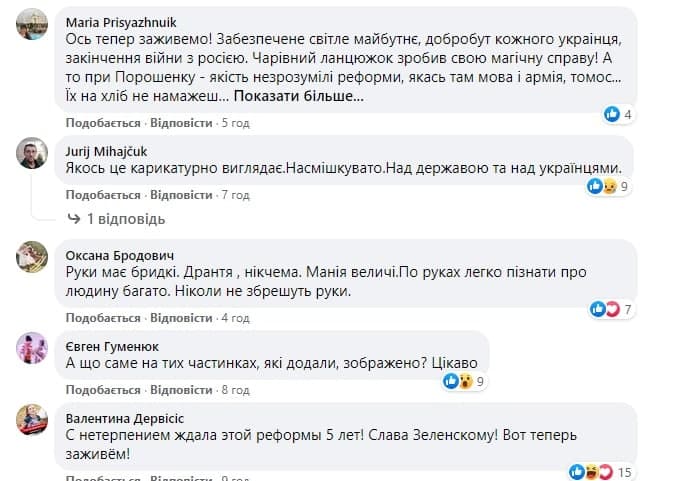
Task: Reply to Євген Гуменюк's comment via "Відповісти"
Action: 181,389
